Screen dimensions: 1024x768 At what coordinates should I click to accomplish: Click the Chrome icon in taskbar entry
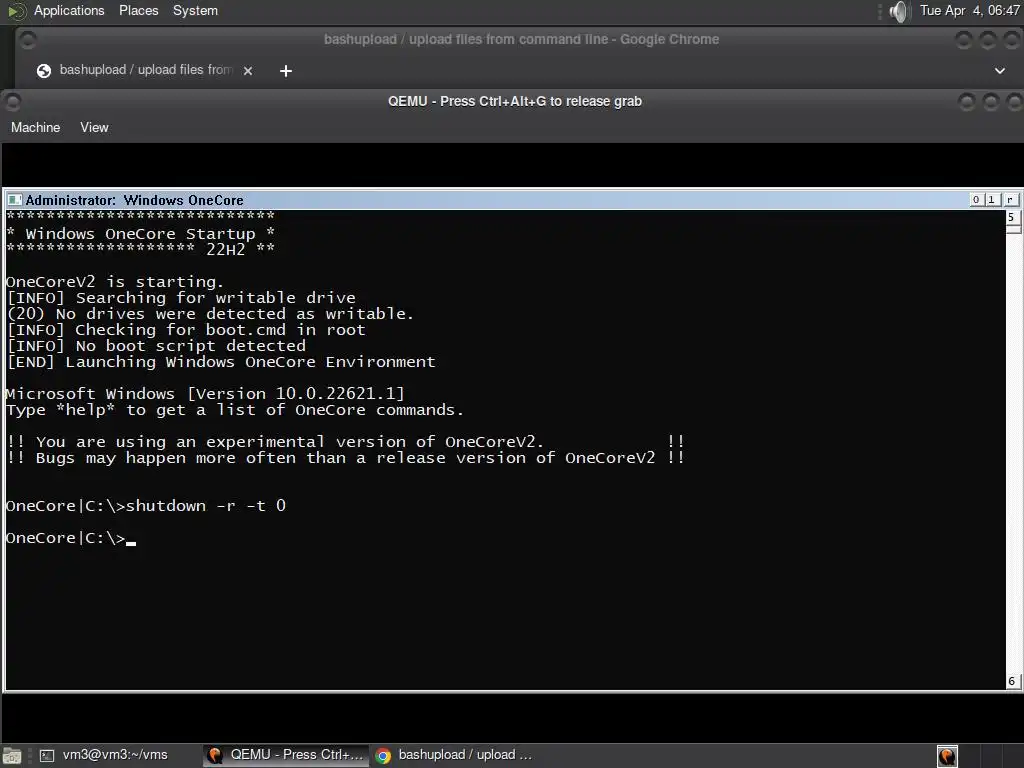click(x=383, y=756)
